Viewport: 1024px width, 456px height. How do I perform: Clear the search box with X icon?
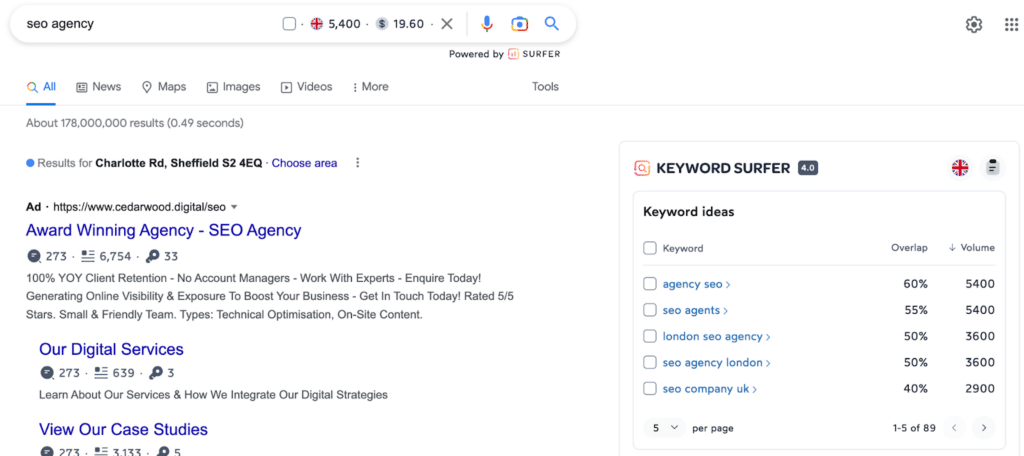point(447,24)
